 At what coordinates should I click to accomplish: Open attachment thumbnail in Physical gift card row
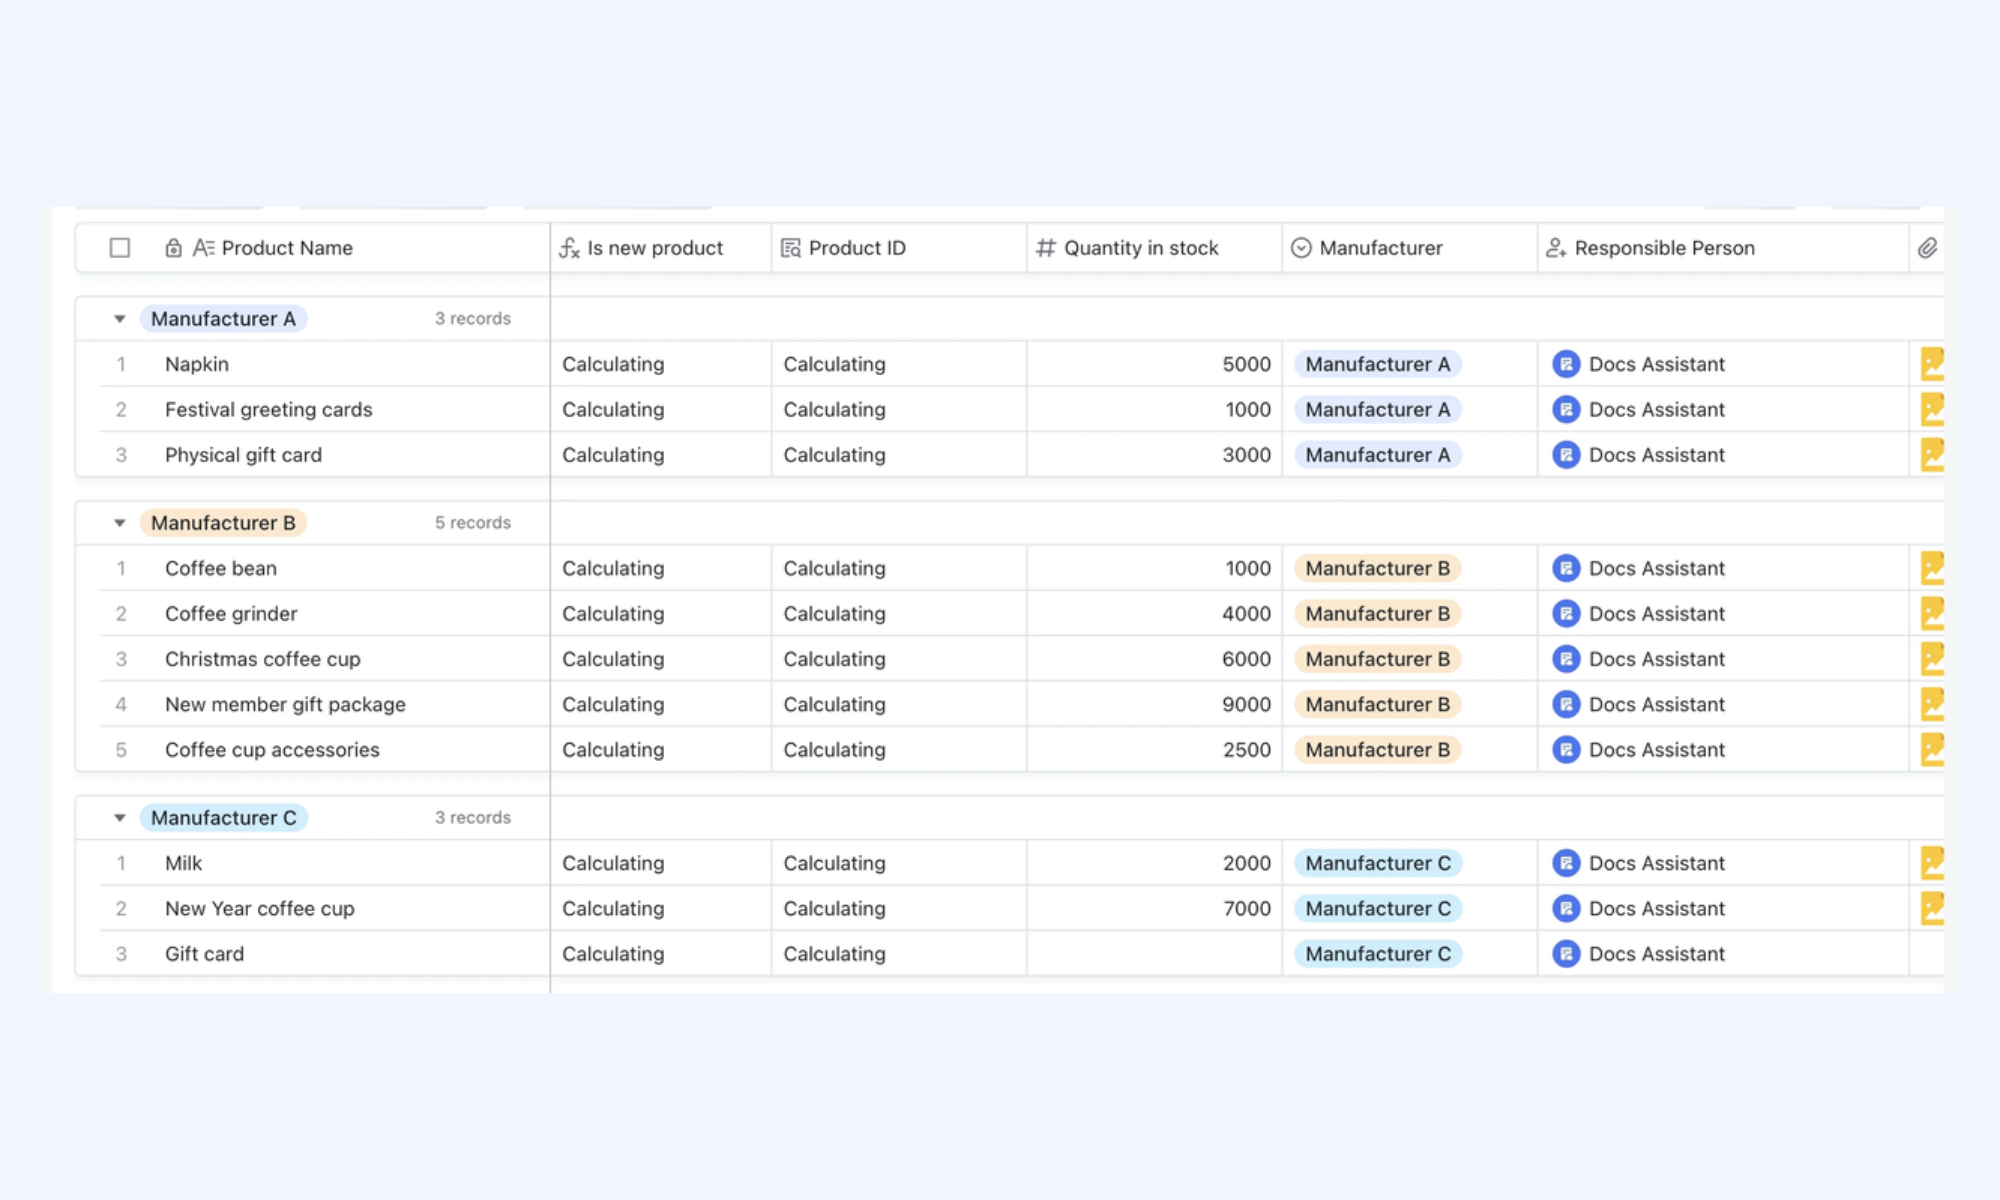[x=1932, y=455]
